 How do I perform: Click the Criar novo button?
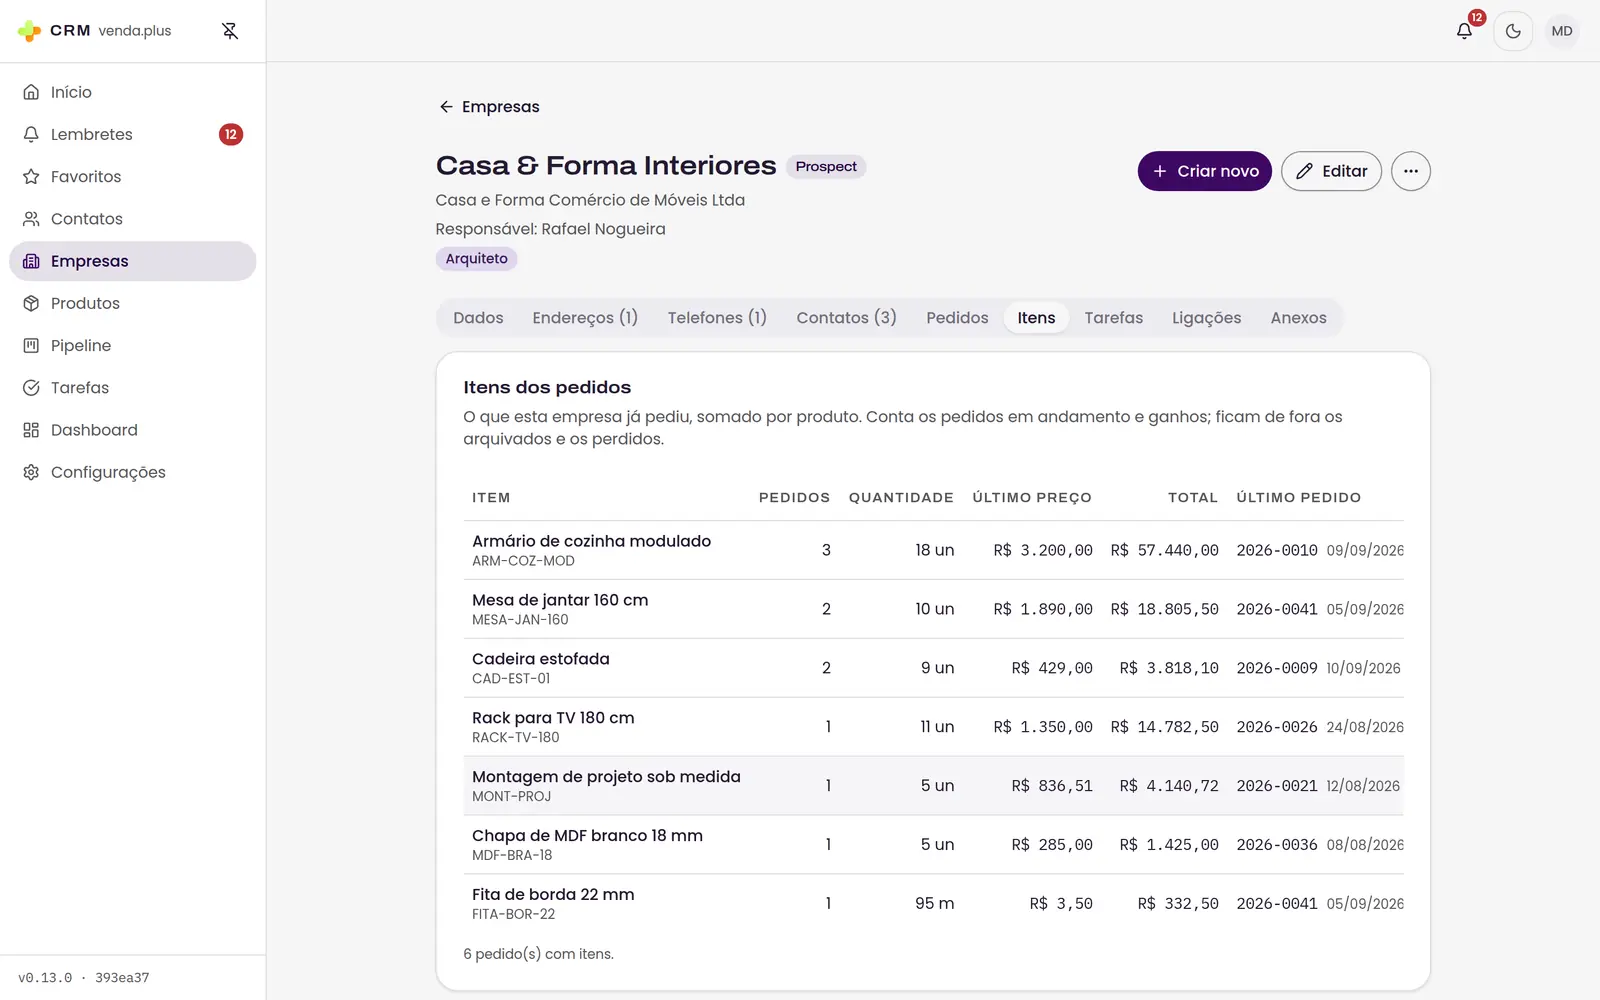click(x=1204, y=171)
